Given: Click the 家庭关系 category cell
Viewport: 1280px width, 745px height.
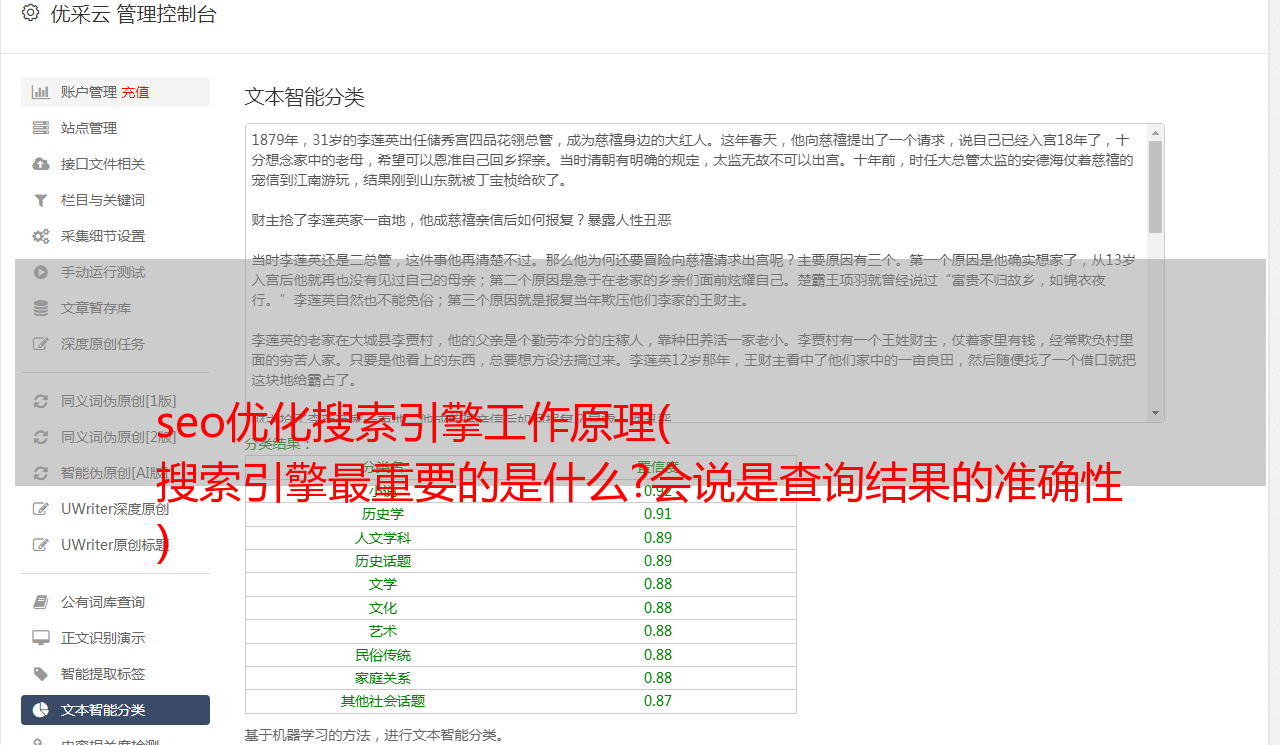Looking at the screenshot, I should tap(383, 678).
